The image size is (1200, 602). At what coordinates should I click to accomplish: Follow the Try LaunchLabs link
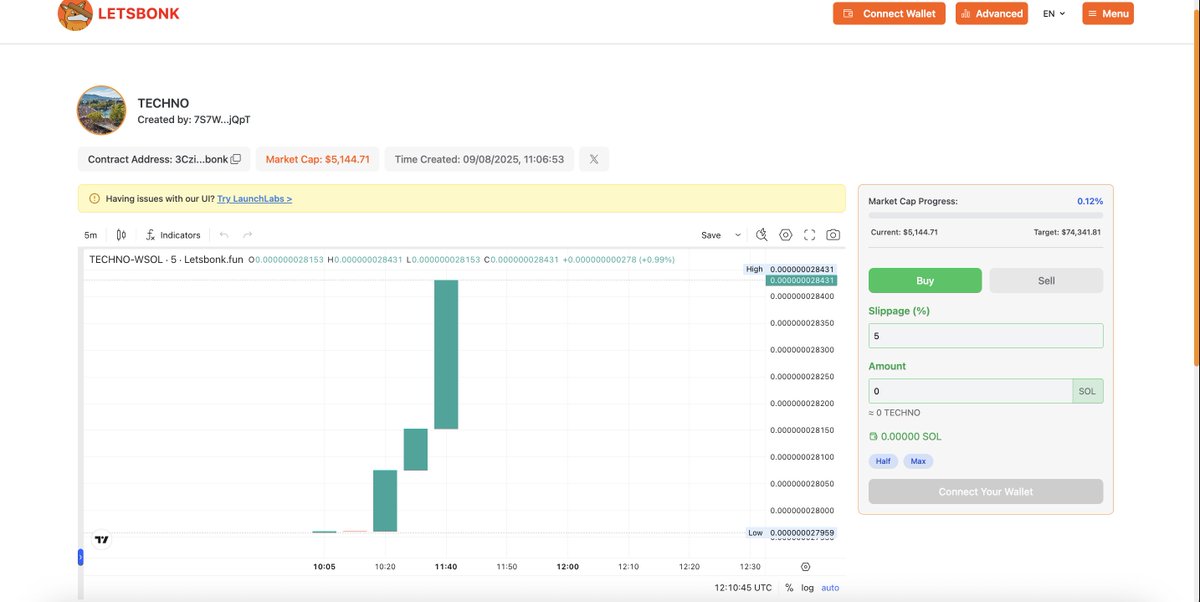(x=254, y=199)
